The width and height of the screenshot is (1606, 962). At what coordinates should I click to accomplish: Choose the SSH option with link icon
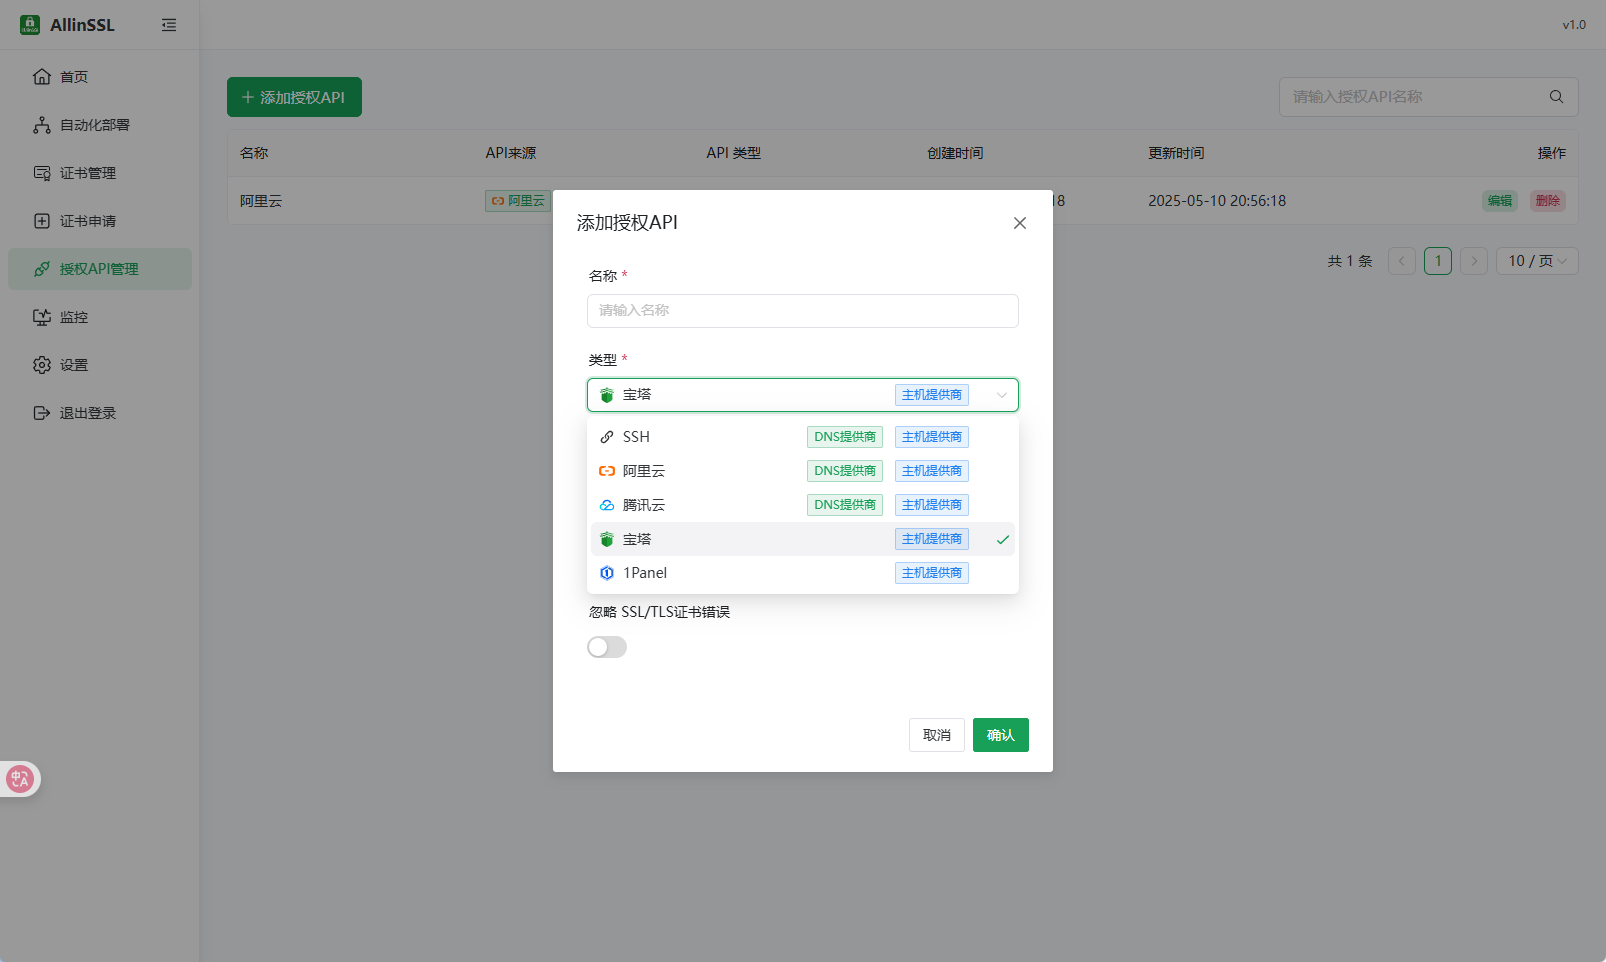tap(803, 437)
